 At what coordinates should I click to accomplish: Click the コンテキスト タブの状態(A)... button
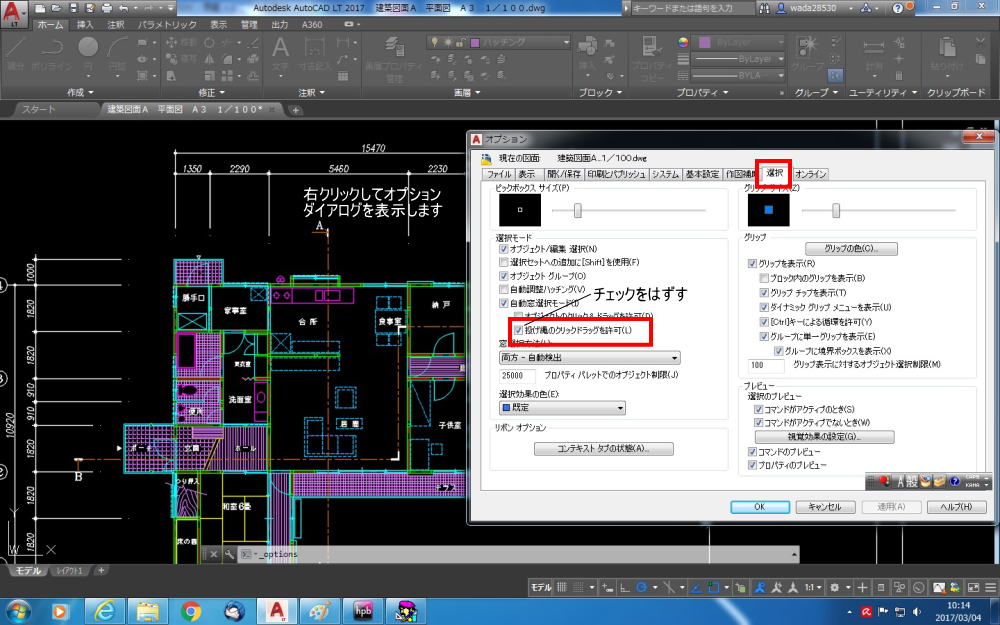click(603, 449)
